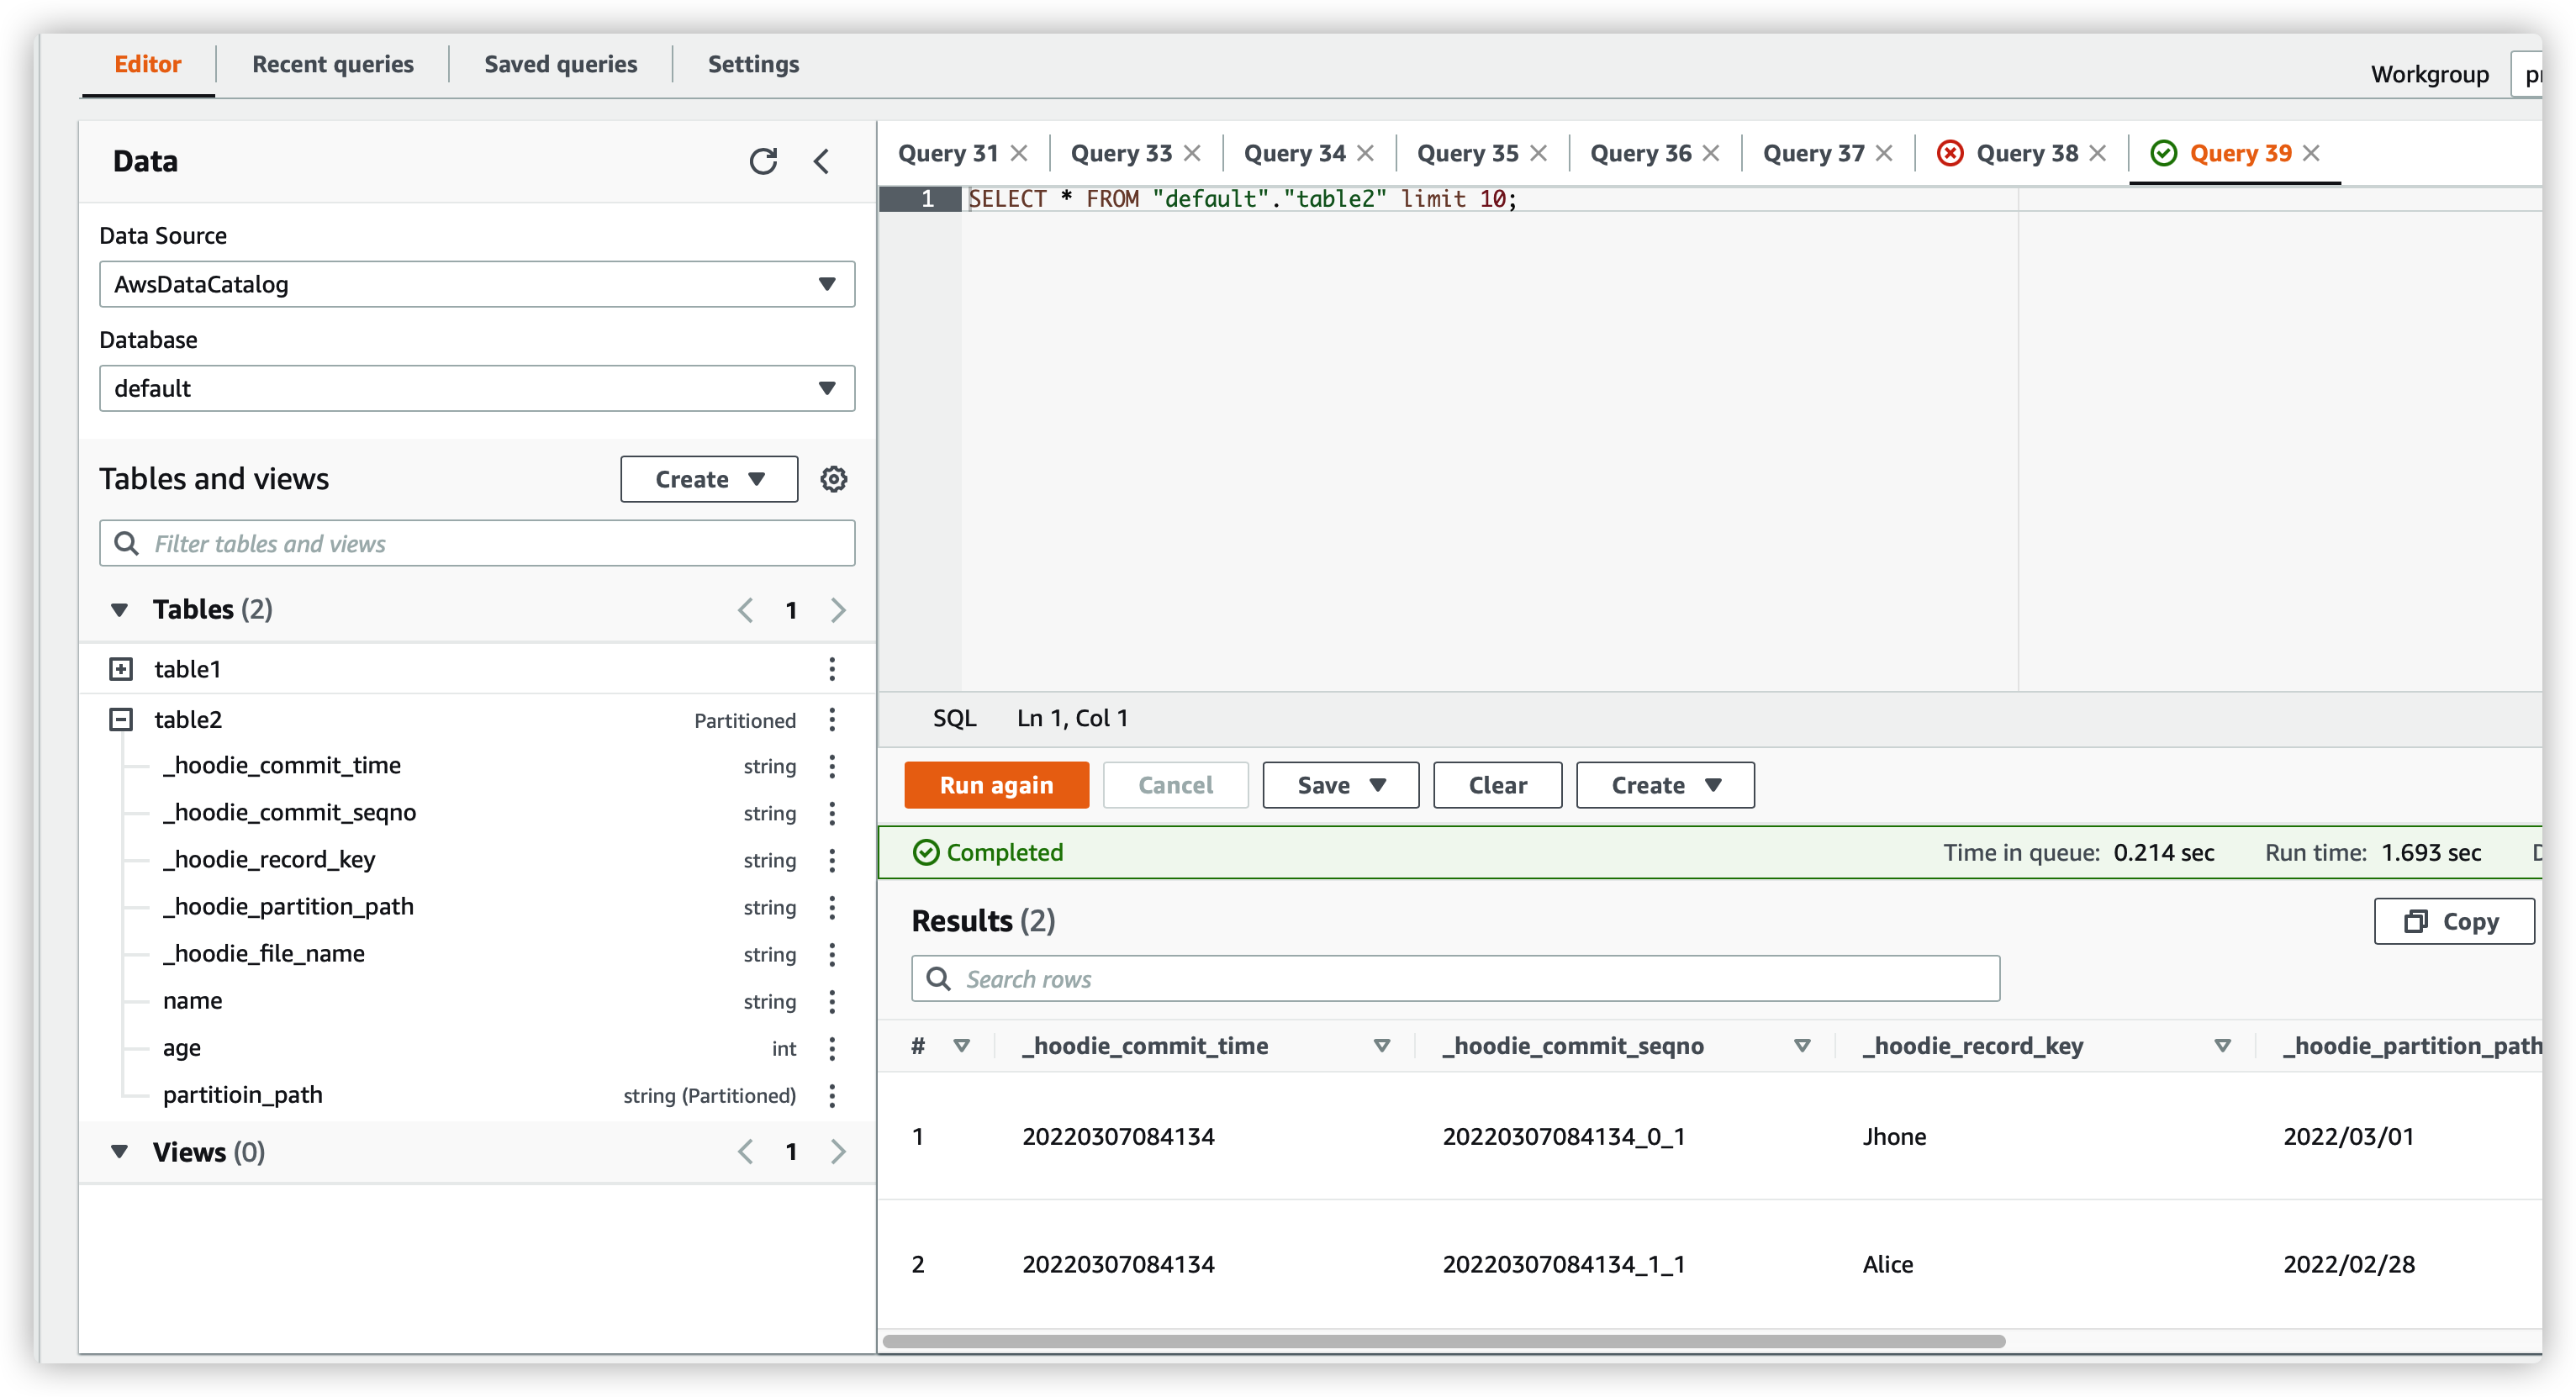The image size is (2576, 1397).
Task: Focus the Filter tables and views field
Action: point(477,543)
